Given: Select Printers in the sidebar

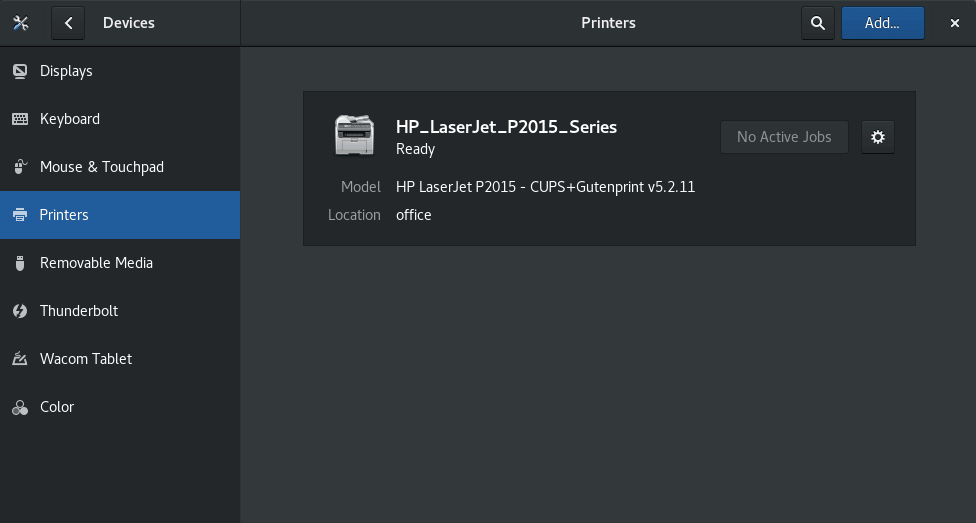Looking at the screenshot, I should coord(64,215).
